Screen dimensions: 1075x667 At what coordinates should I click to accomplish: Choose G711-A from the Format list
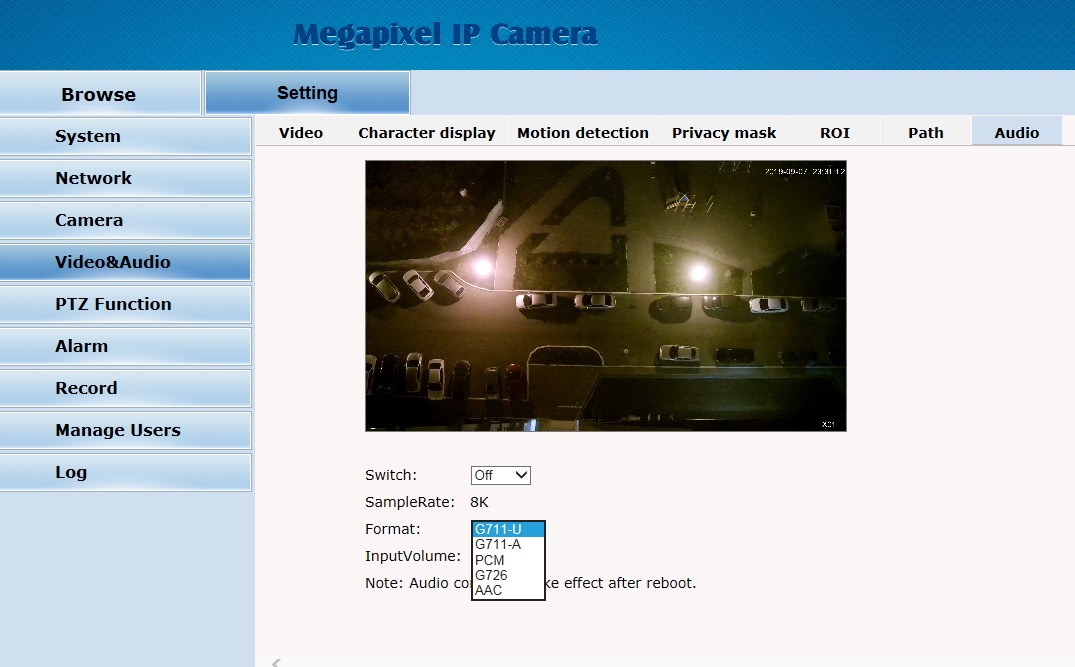(x=498, y=545)
